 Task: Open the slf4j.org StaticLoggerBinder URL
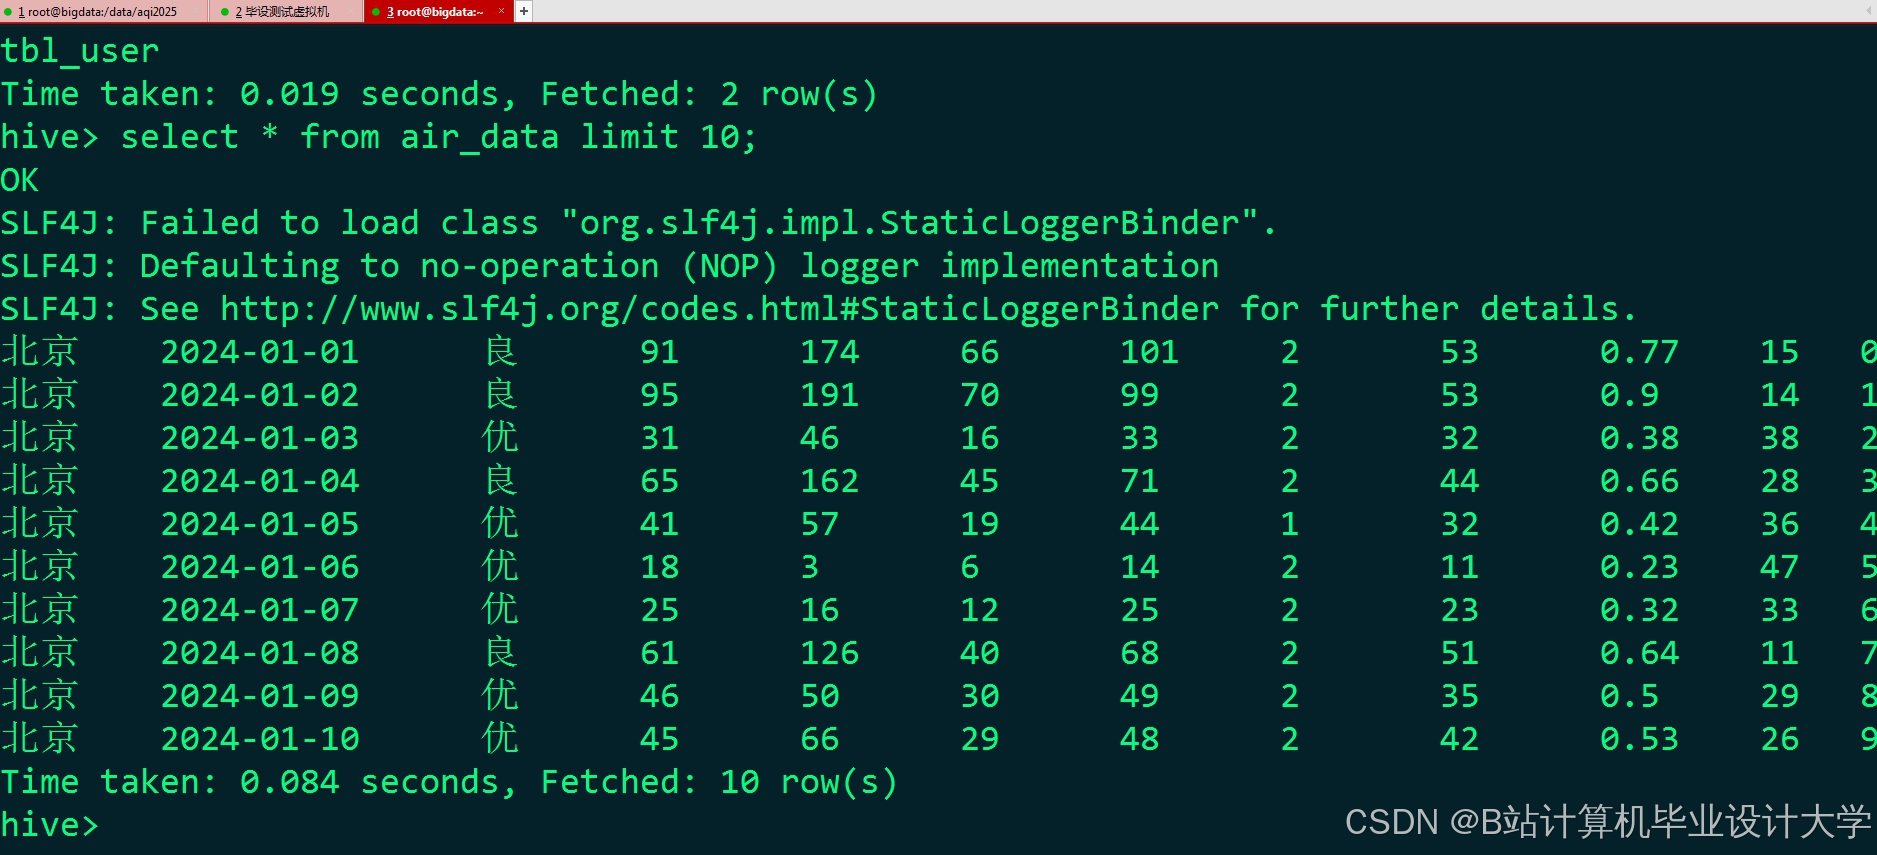click(719, 309)
